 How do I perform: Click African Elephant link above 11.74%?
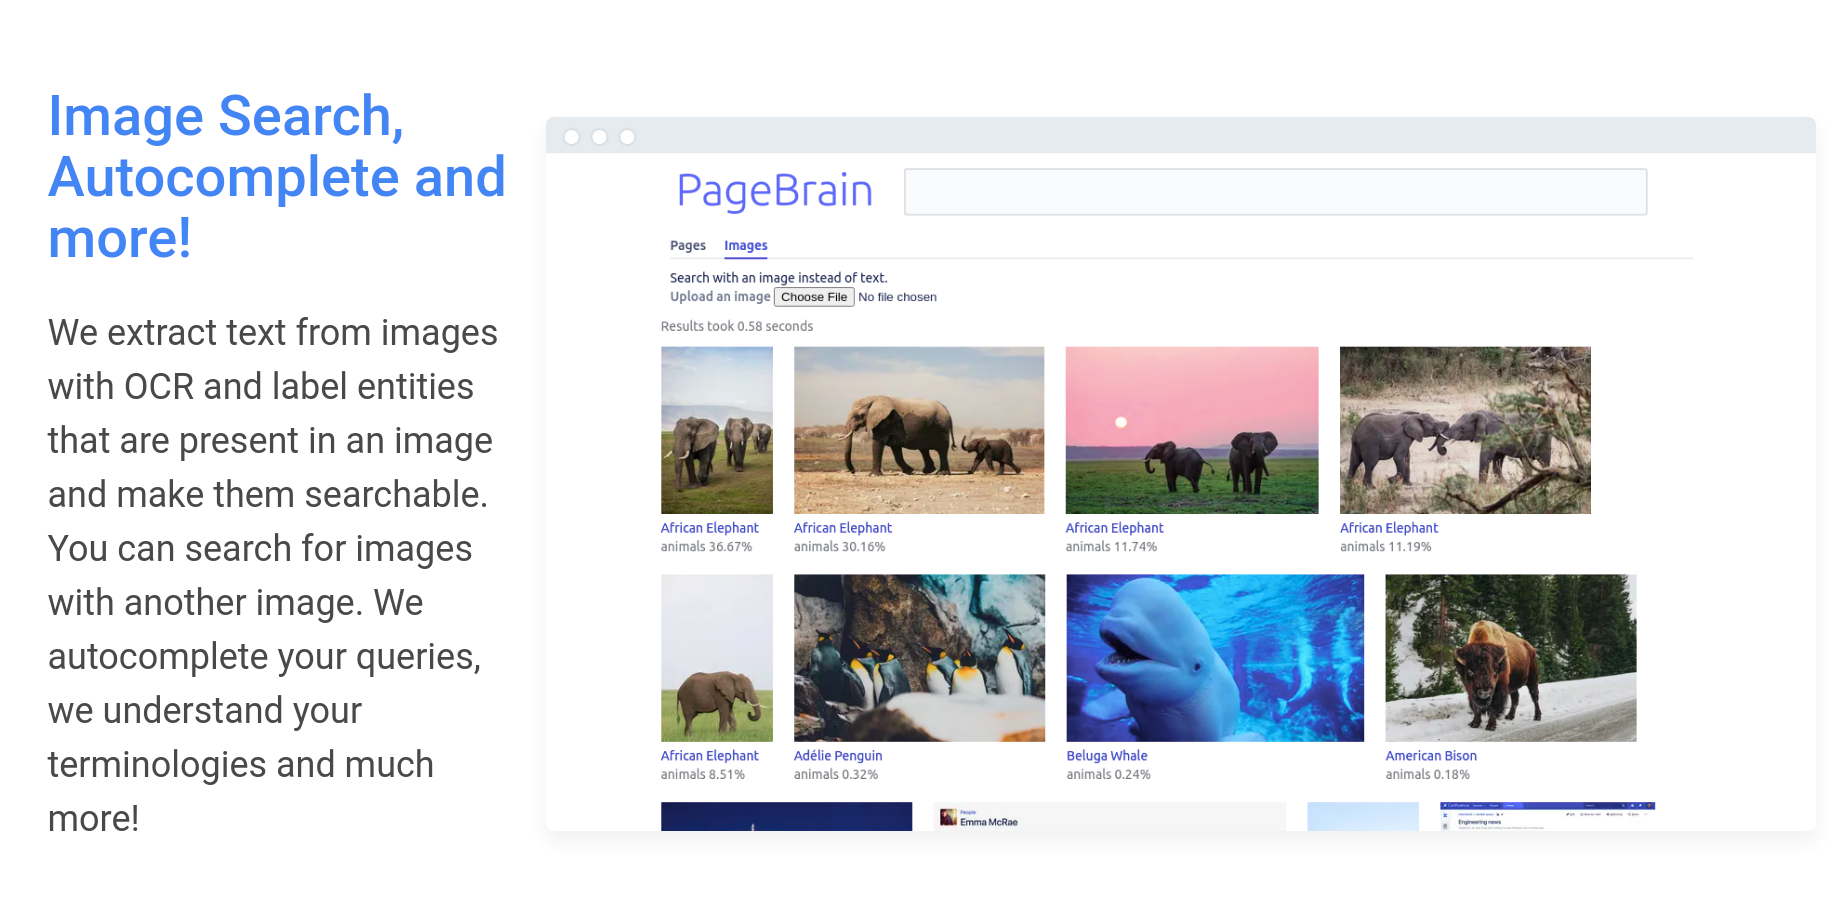coord(1115,528)
